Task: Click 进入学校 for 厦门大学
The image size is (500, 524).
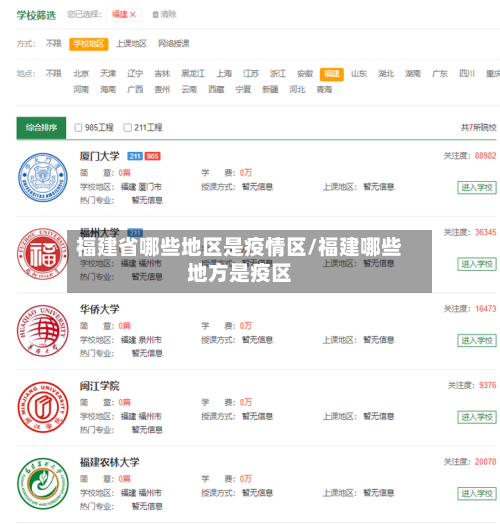Action: 477,187
